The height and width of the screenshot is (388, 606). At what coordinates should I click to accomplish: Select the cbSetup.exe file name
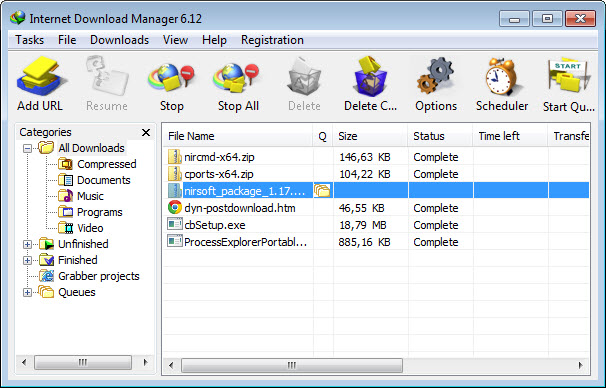coord(214,225)
